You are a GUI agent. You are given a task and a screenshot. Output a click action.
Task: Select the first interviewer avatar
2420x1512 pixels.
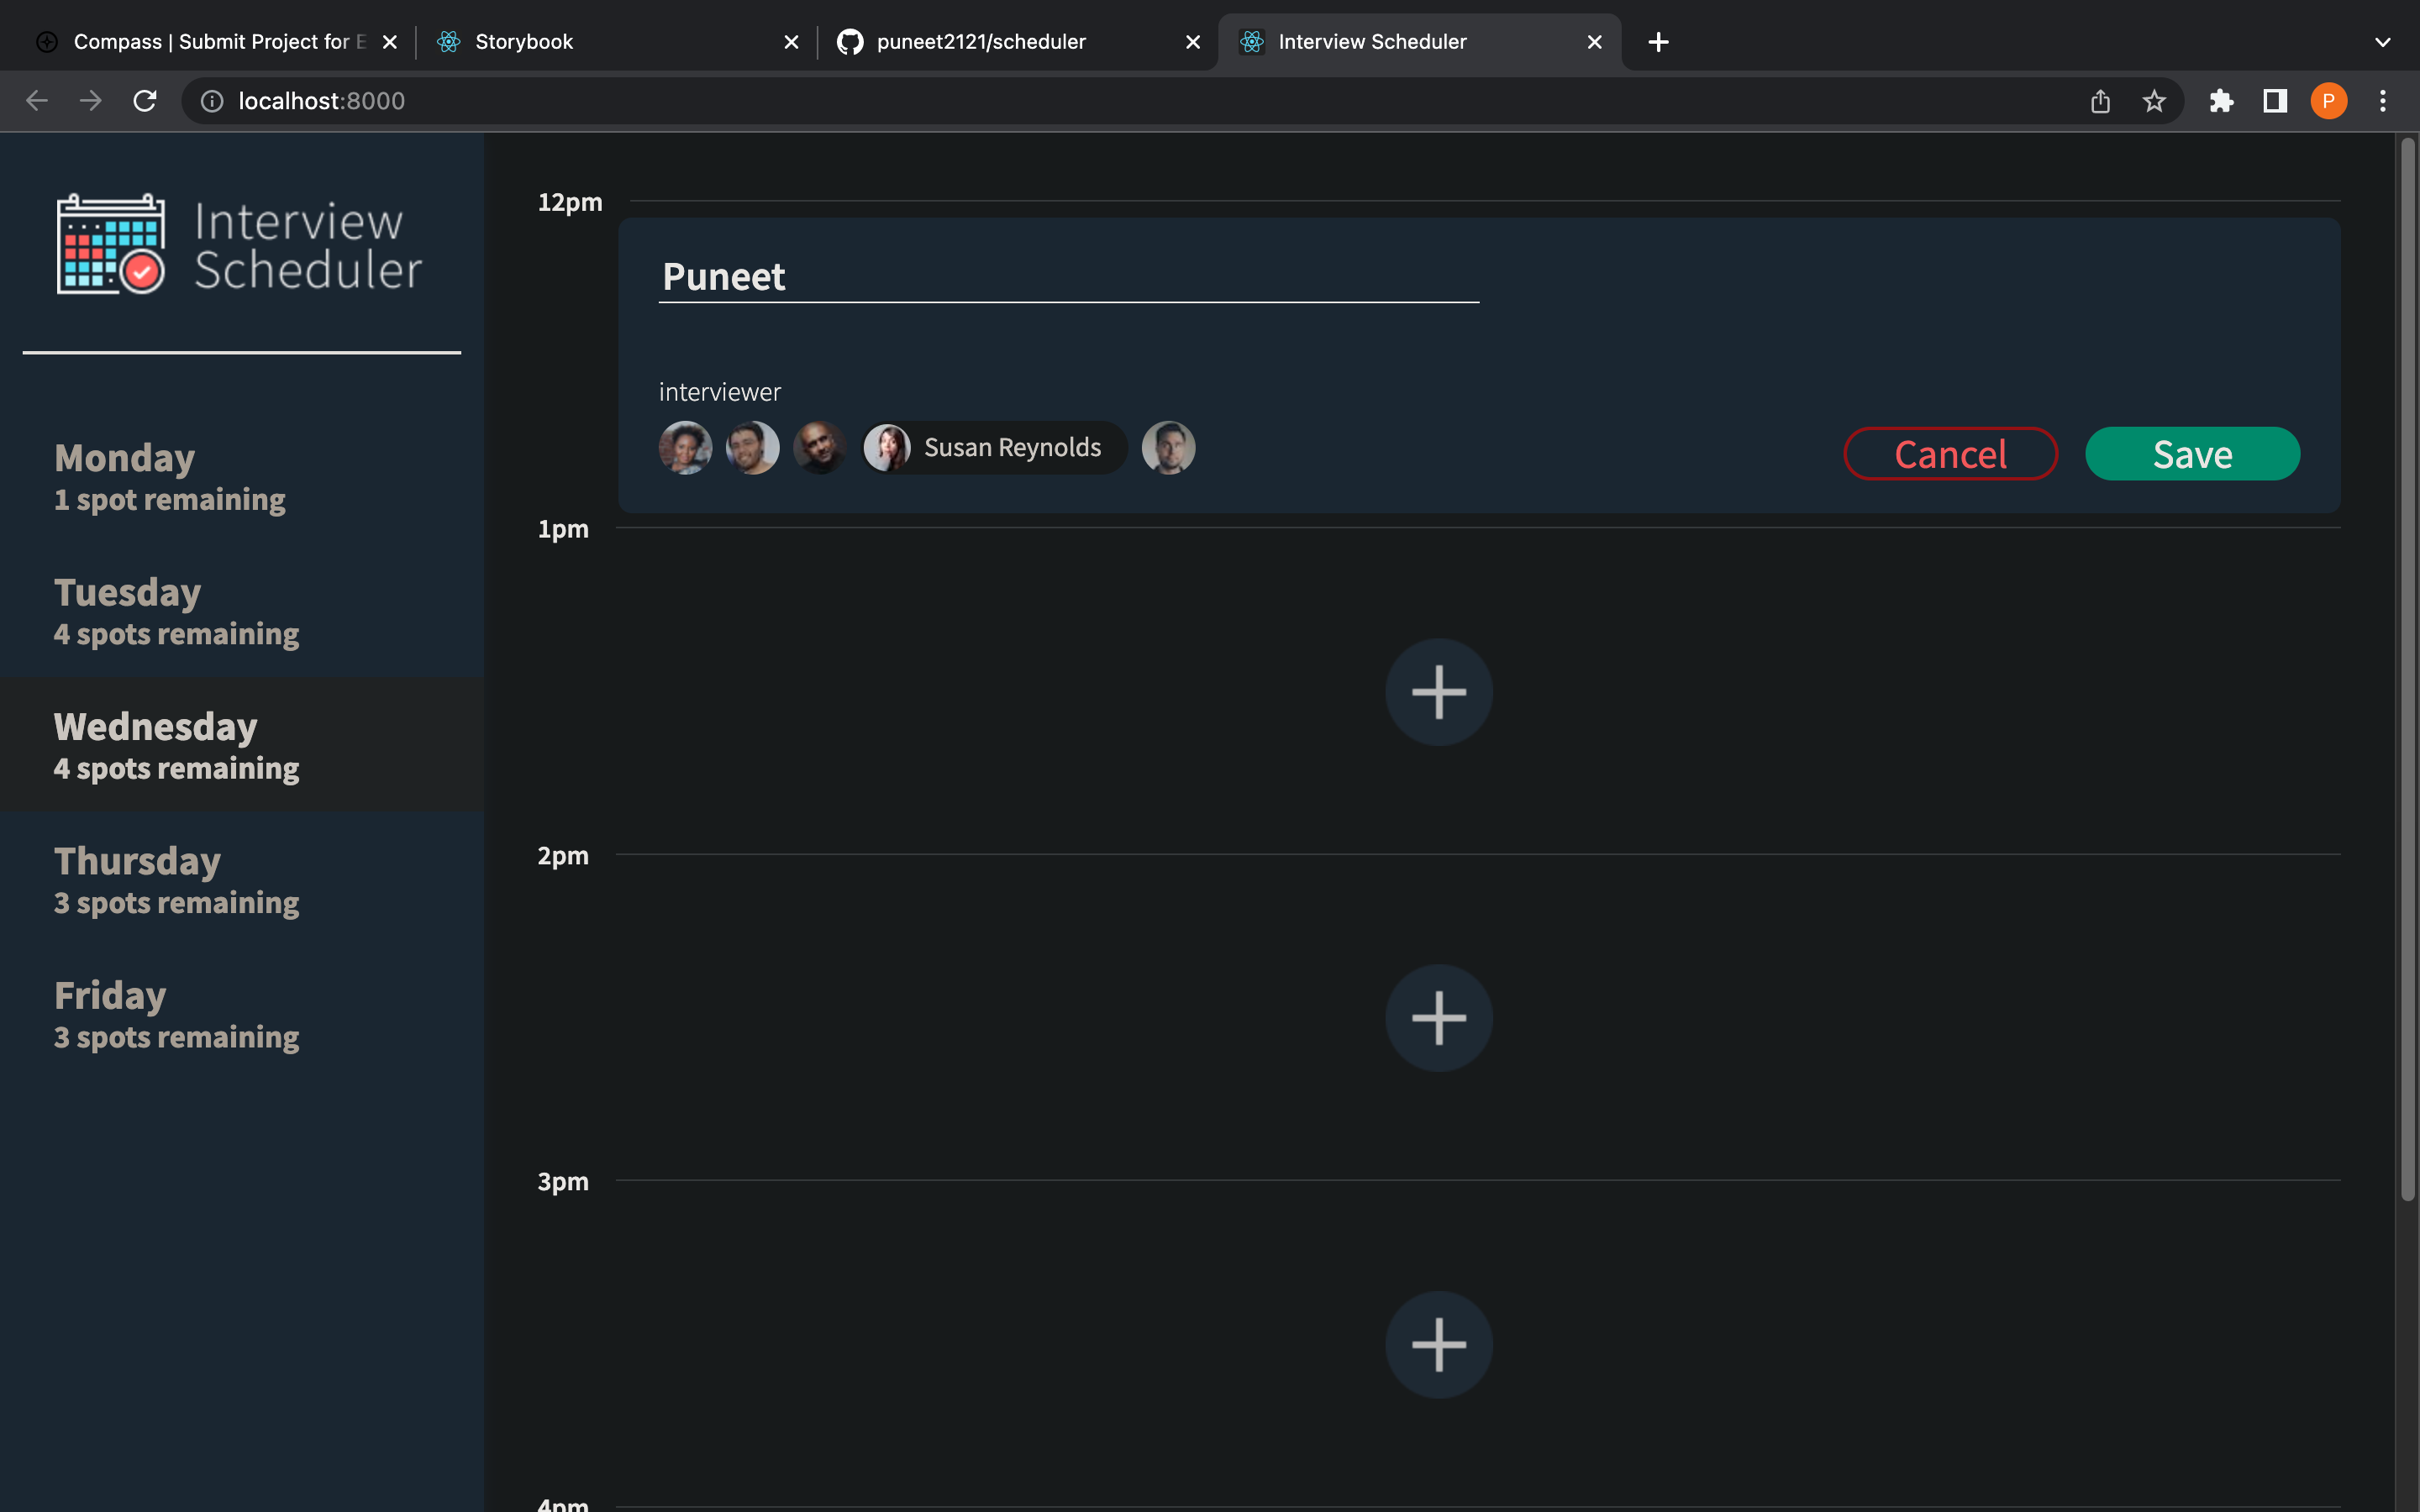(685, 448)
